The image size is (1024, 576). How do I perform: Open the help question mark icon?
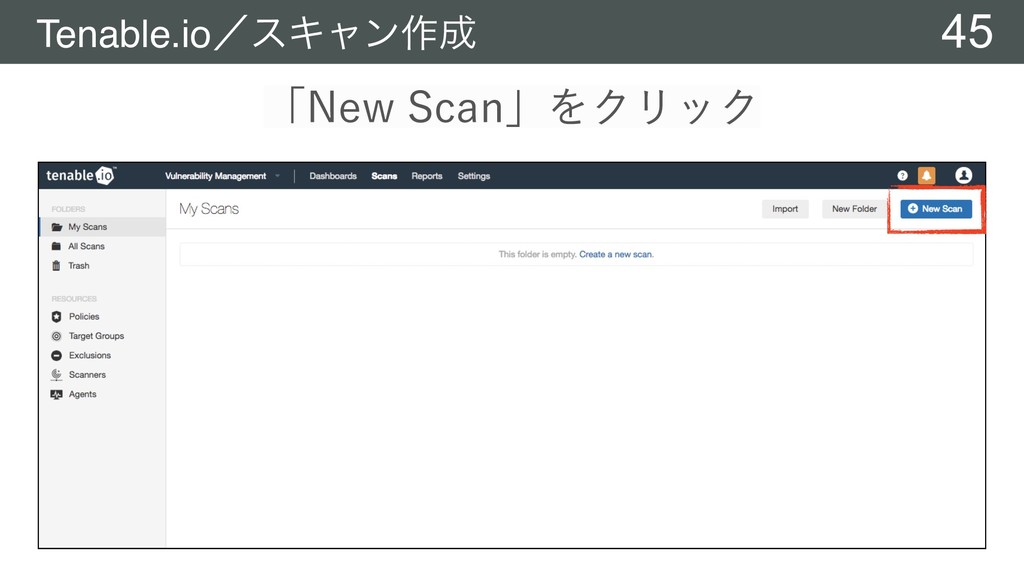[x=903, y=176]
